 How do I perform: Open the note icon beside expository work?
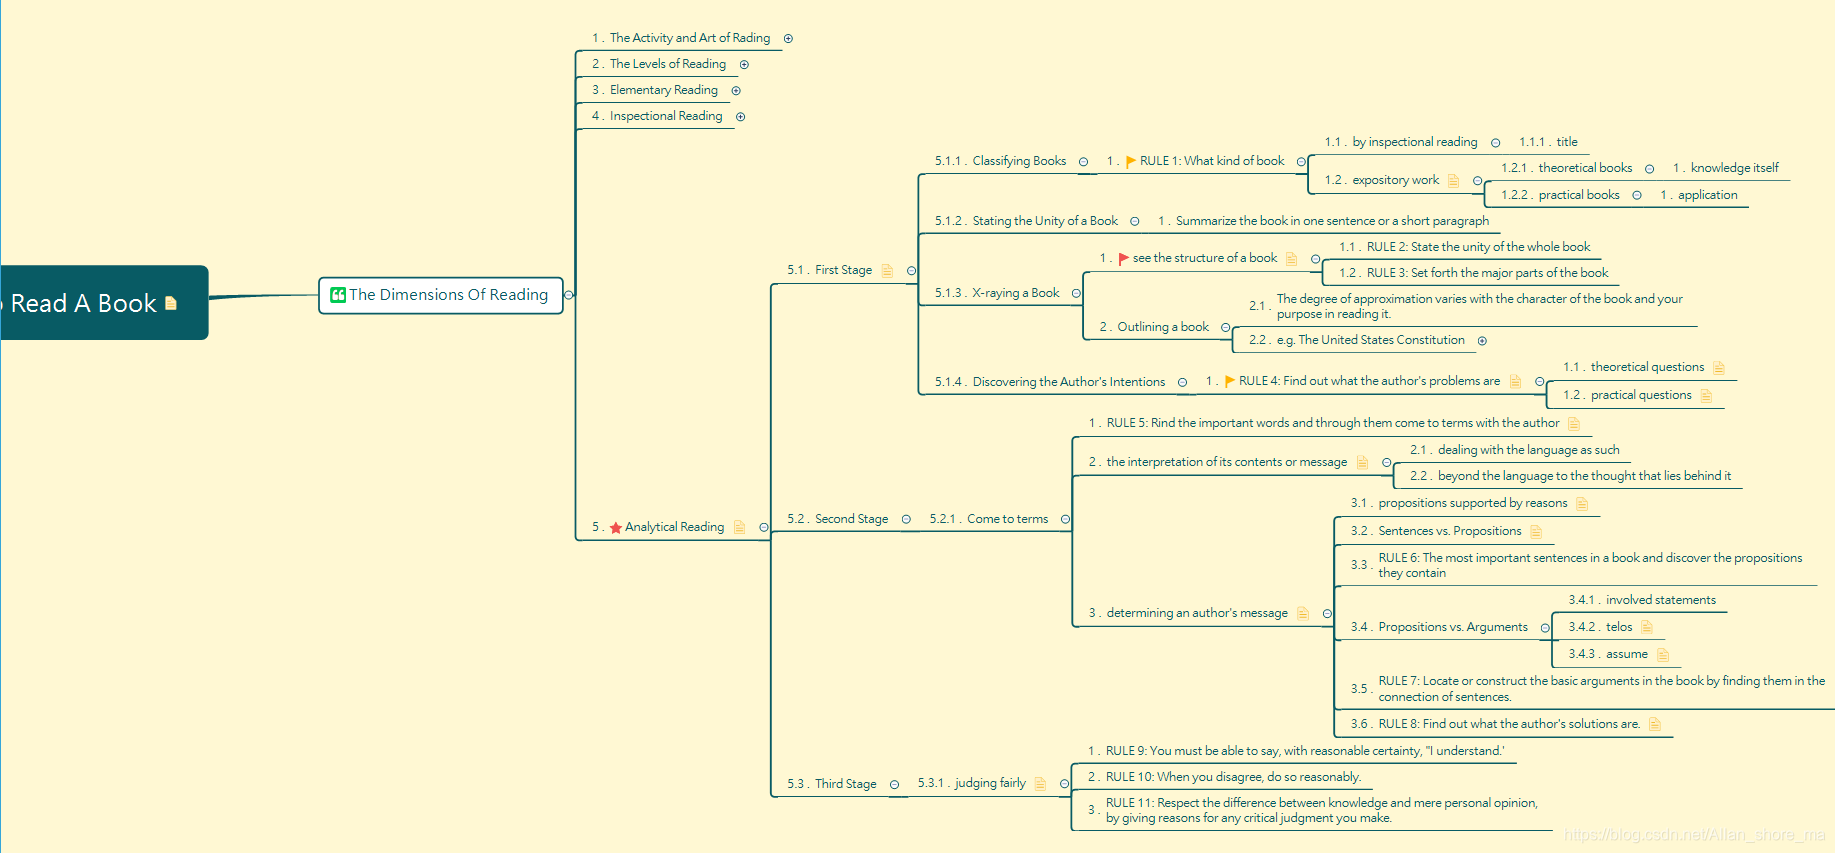coord(1454,181)
